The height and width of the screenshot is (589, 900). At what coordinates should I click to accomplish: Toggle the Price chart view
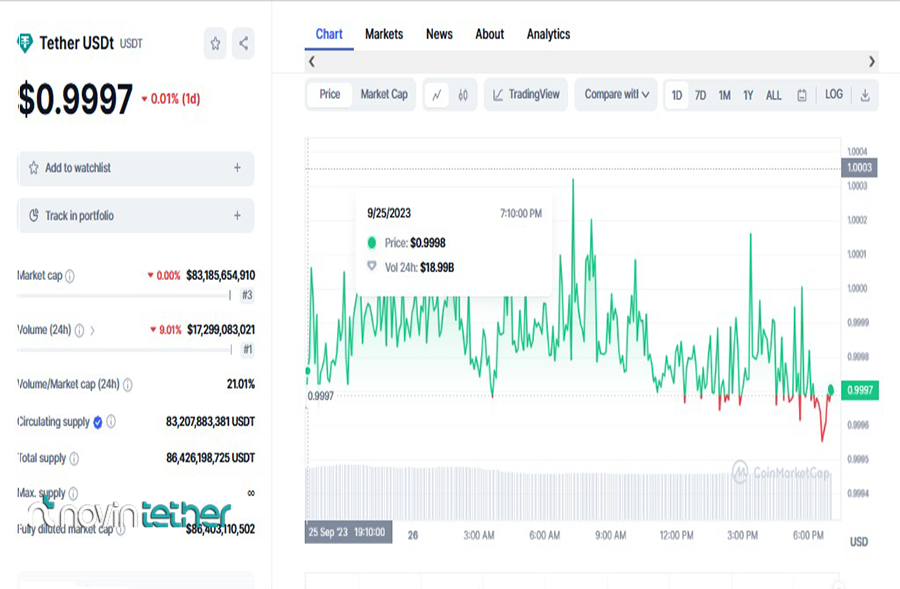pyautogui.click(x=329, y=95)
